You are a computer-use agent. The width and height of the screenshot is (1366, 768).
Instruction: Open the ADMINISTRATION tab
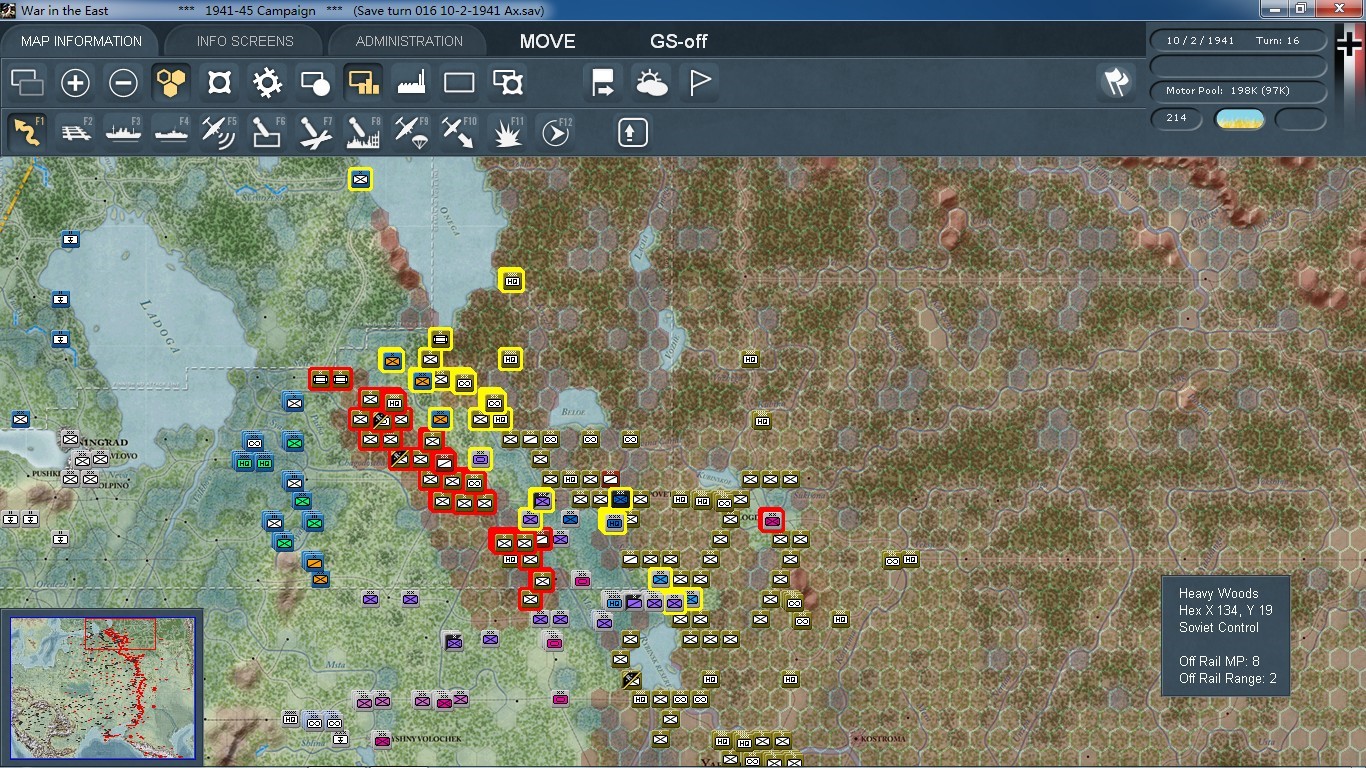coord(409,41)
